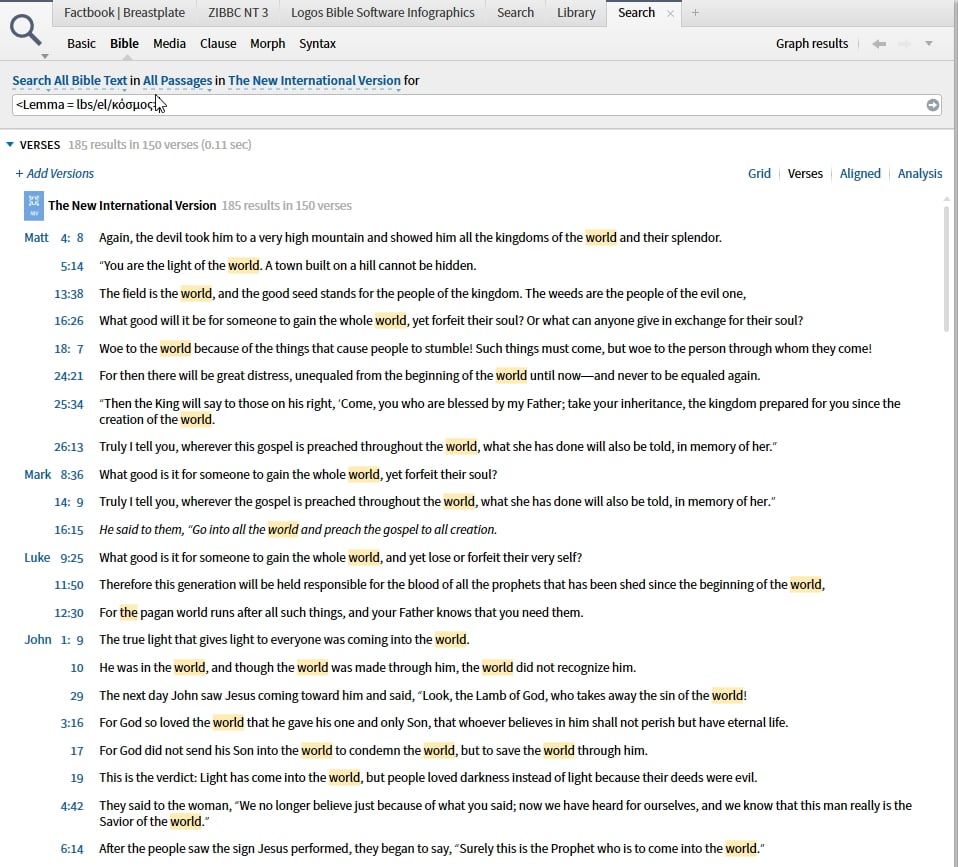Open the search history dropdown arrow
Image resolution: width=958 pixels, height=867 pixels.
929,43
